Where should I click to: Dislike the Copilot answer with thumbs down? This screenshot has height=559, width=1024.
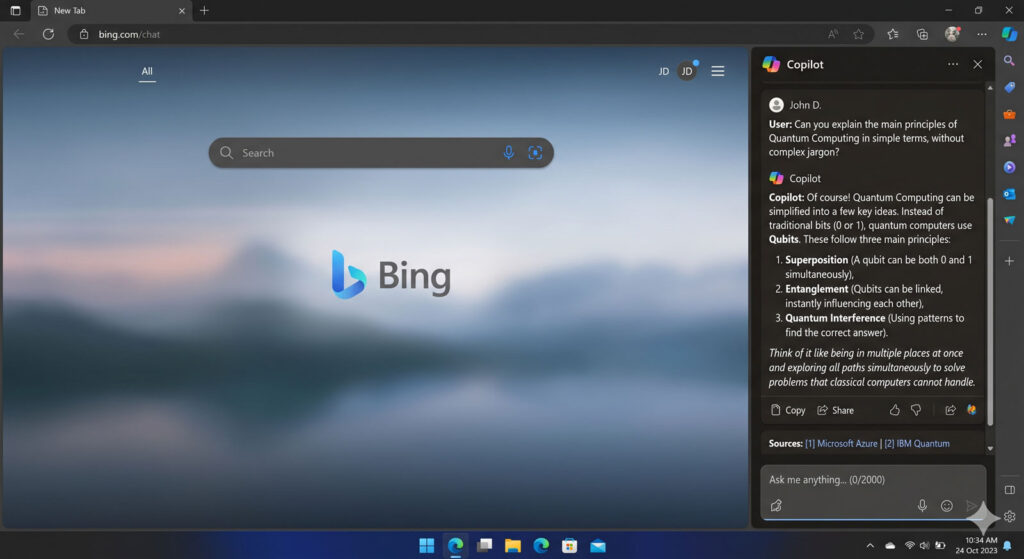[916, 410]
